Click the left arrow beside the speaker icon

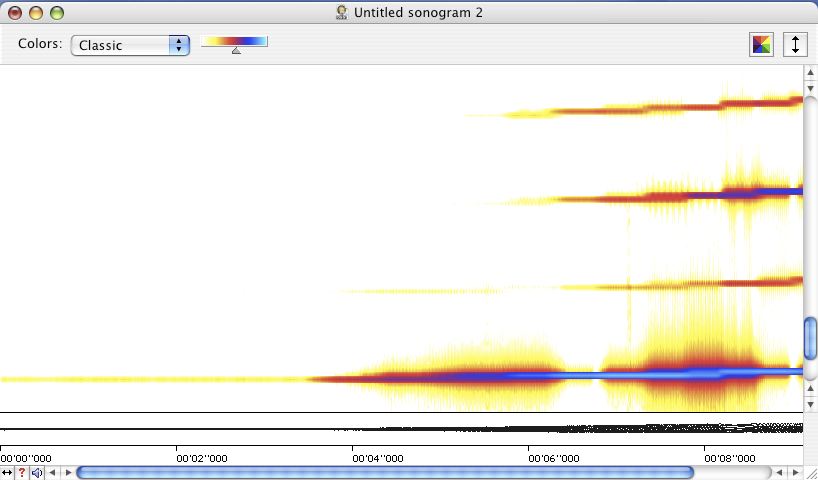tap(52, 473)
